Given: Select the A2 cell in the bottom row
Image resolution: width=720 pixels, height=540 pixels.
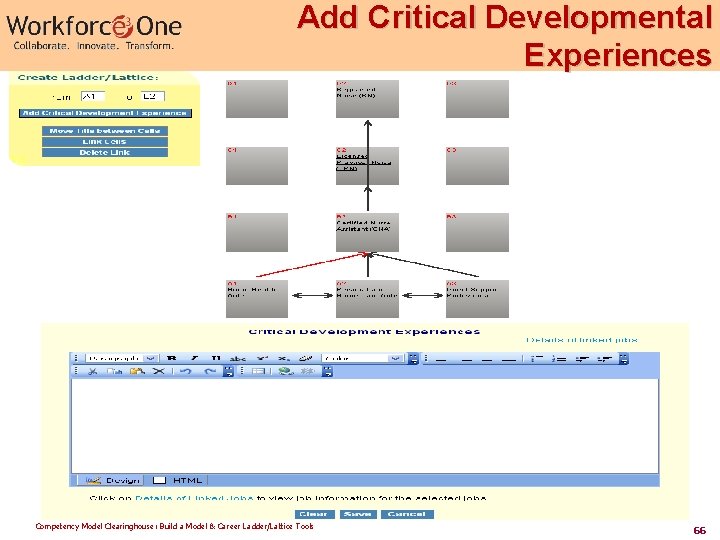Looking at the screenshot, I should click(x=367, y=299).
